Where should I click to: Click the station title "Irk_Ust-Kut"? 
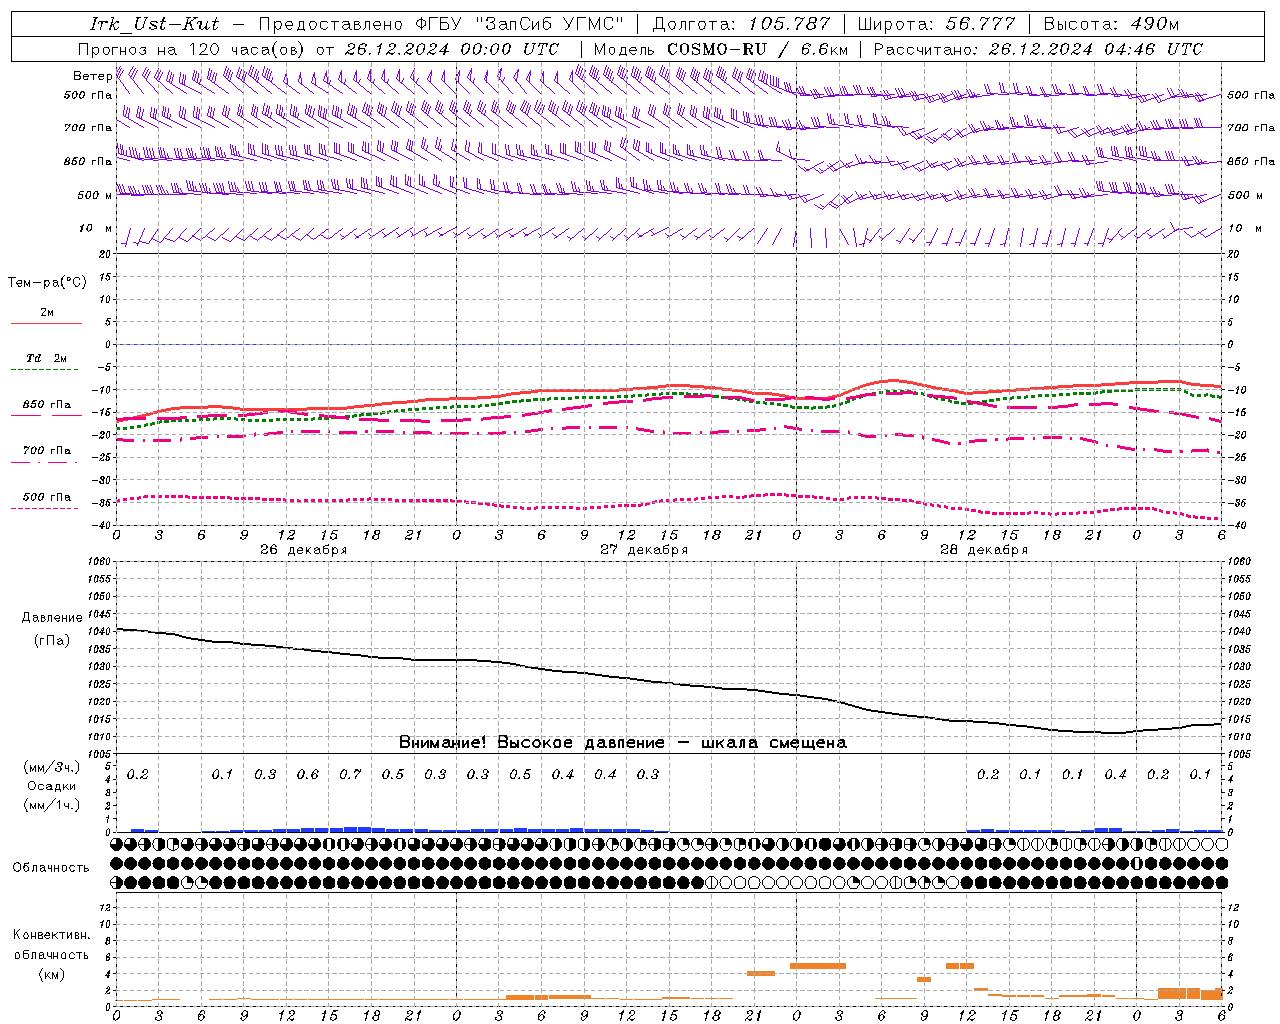154,24
